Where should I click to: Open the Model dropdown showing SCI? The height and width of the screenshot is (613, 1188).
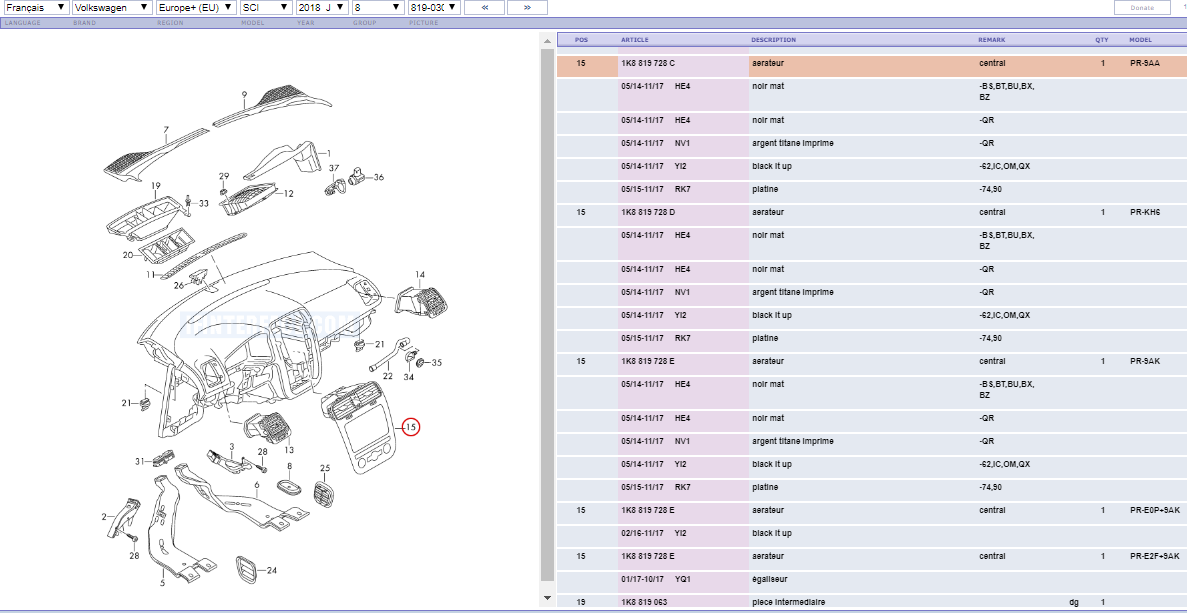point(266,8)
